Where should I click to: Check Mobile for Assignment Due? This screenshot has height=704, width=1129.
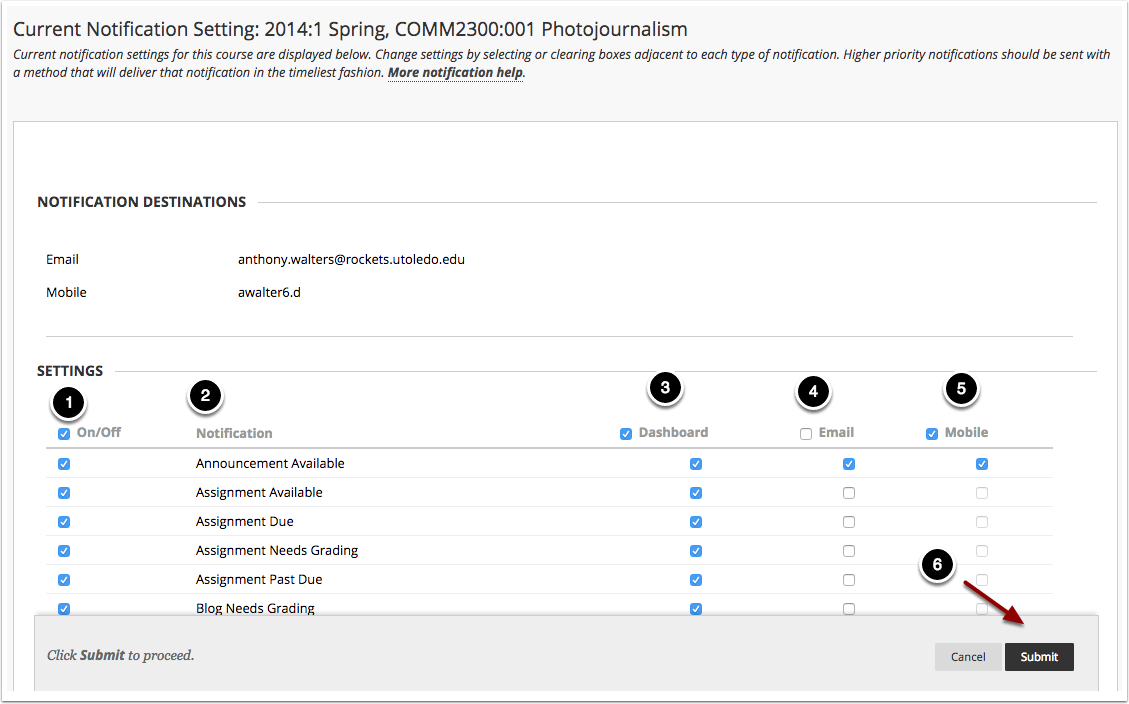click(x=981, y=522)
